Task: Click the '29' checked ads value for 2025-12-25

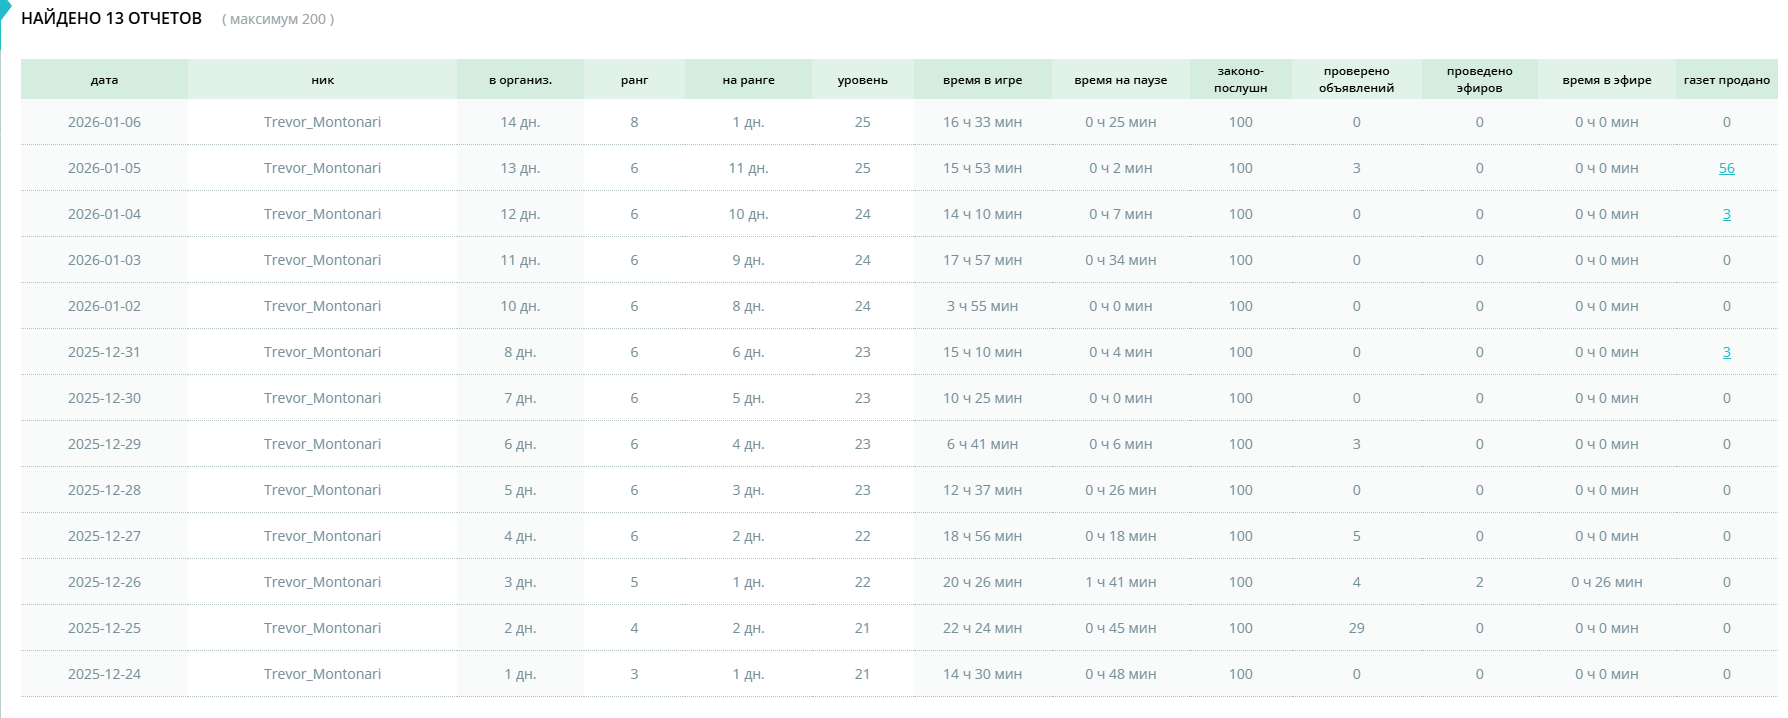Action: [1356, 628]
